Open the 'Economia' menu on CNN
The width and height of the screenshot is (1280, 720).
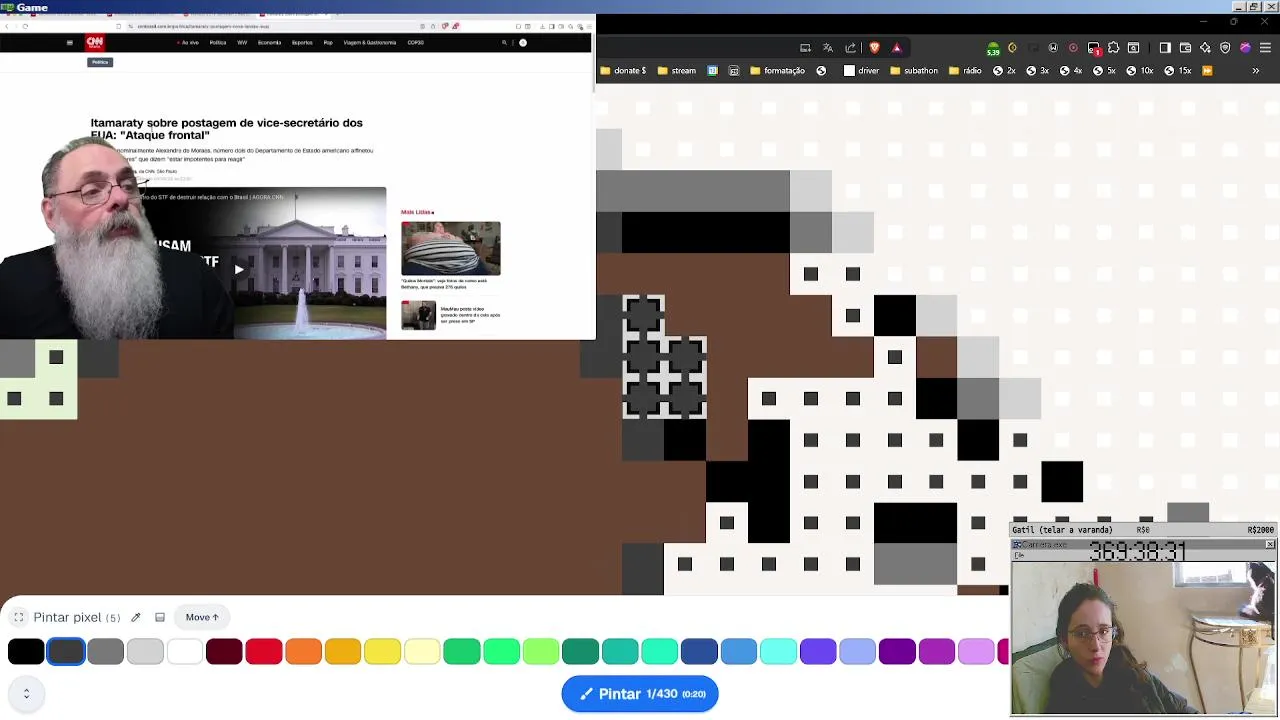coord(269,42)
